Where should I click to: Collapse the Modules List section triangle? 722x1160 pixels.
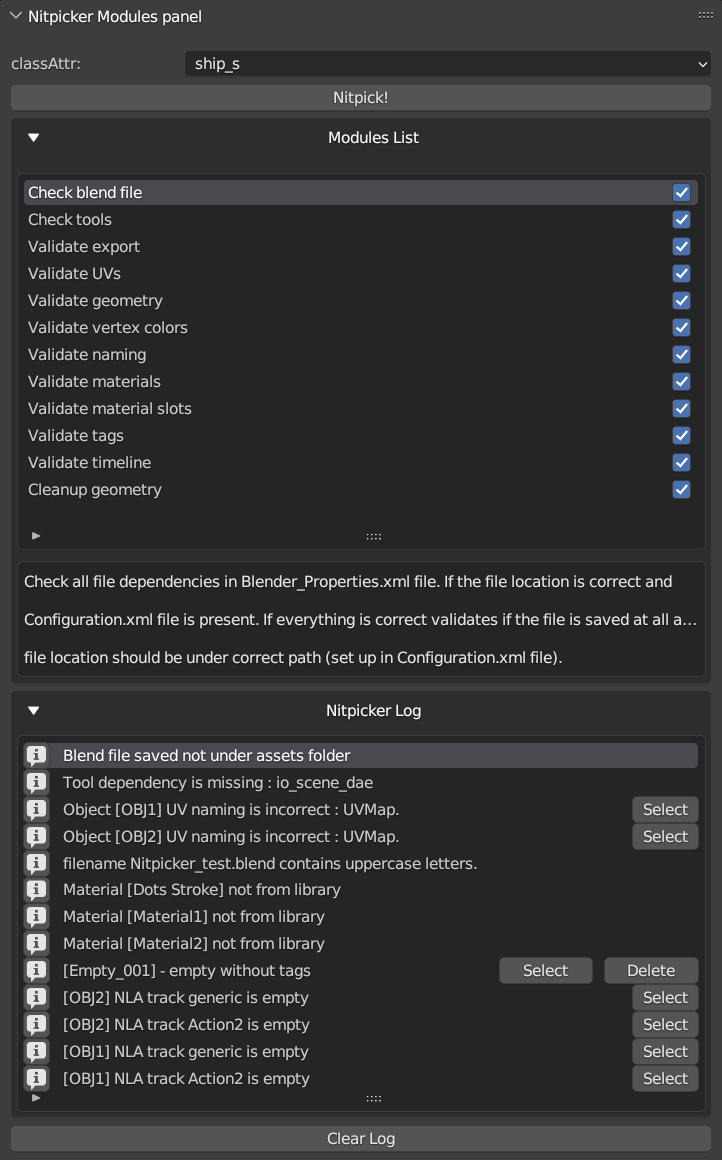pyautogui.click(x=33, y=138)
